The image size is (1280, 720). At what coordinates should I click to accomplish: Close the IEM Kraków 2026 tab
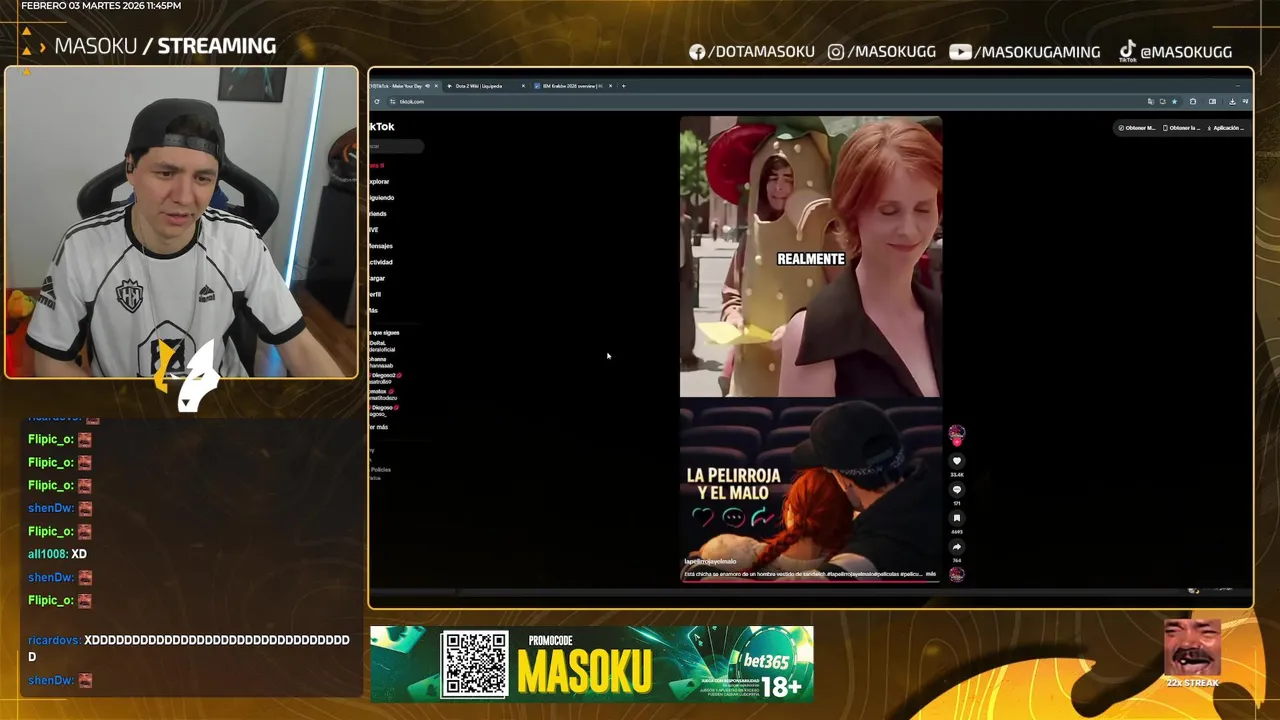[x=610, y=86]
